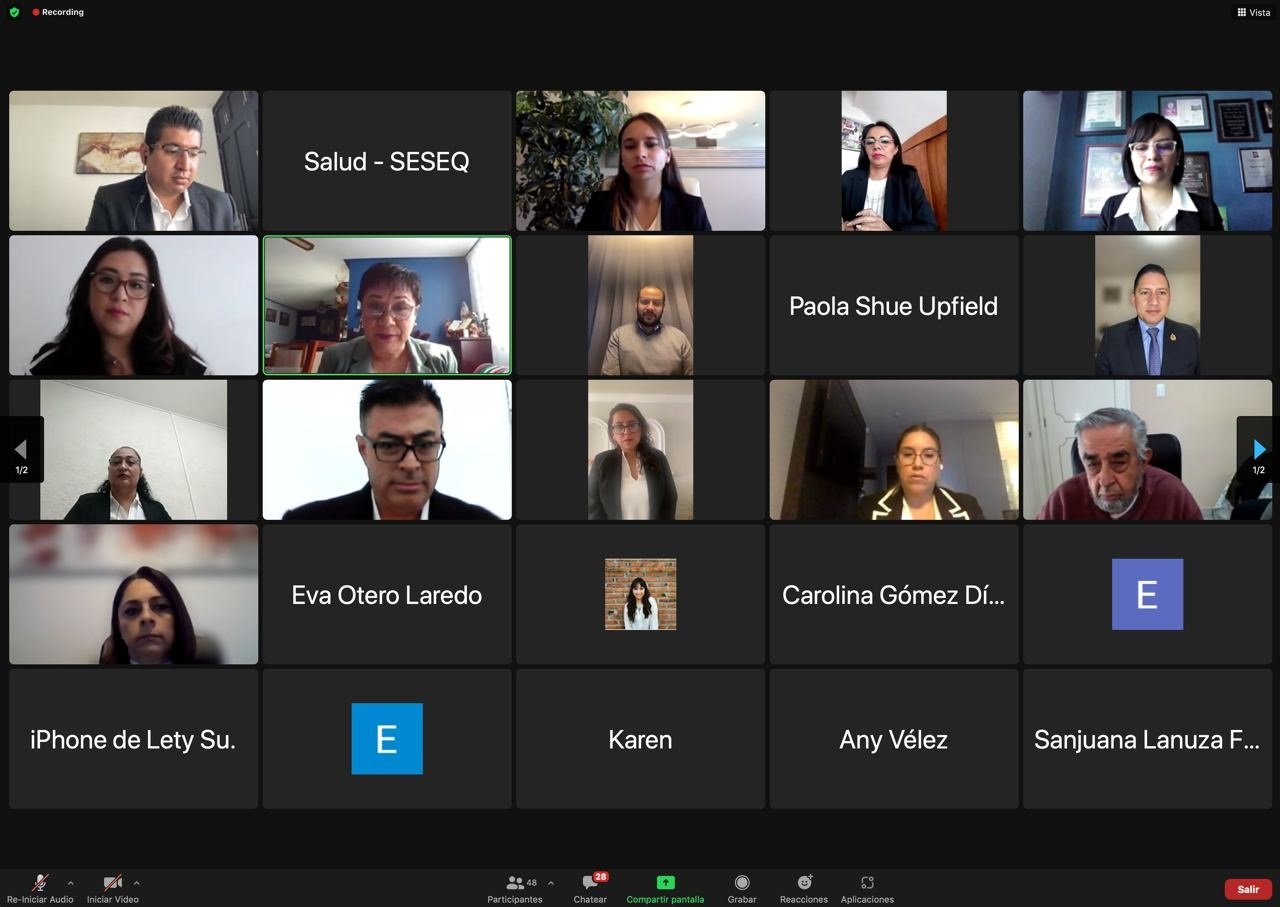Select the iPhone de Lety Su. tile

tap(134, 739)
